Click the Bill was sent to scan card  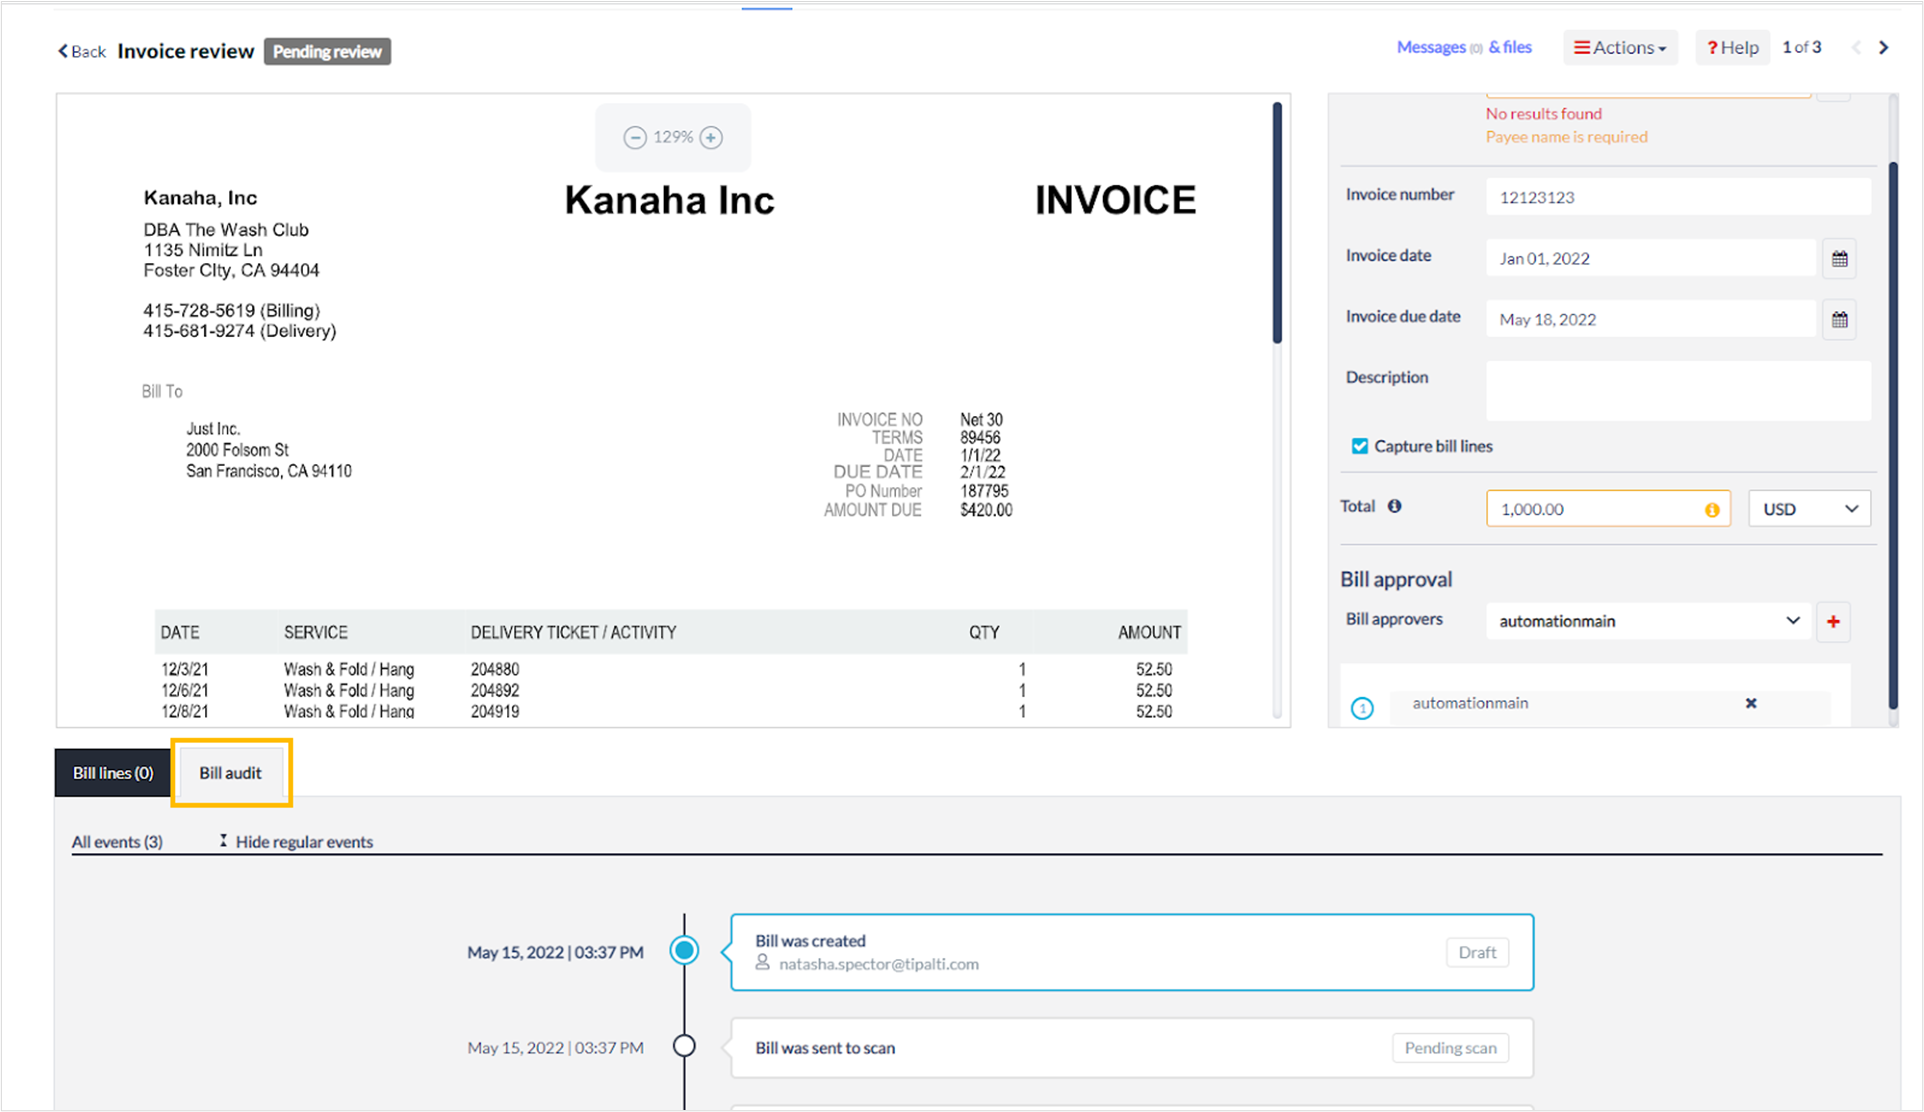click(1132, 1048)
